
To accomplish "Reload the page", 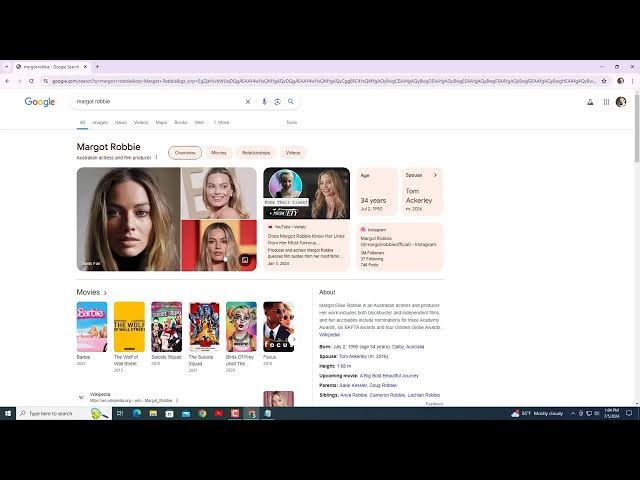I will 31,81.
